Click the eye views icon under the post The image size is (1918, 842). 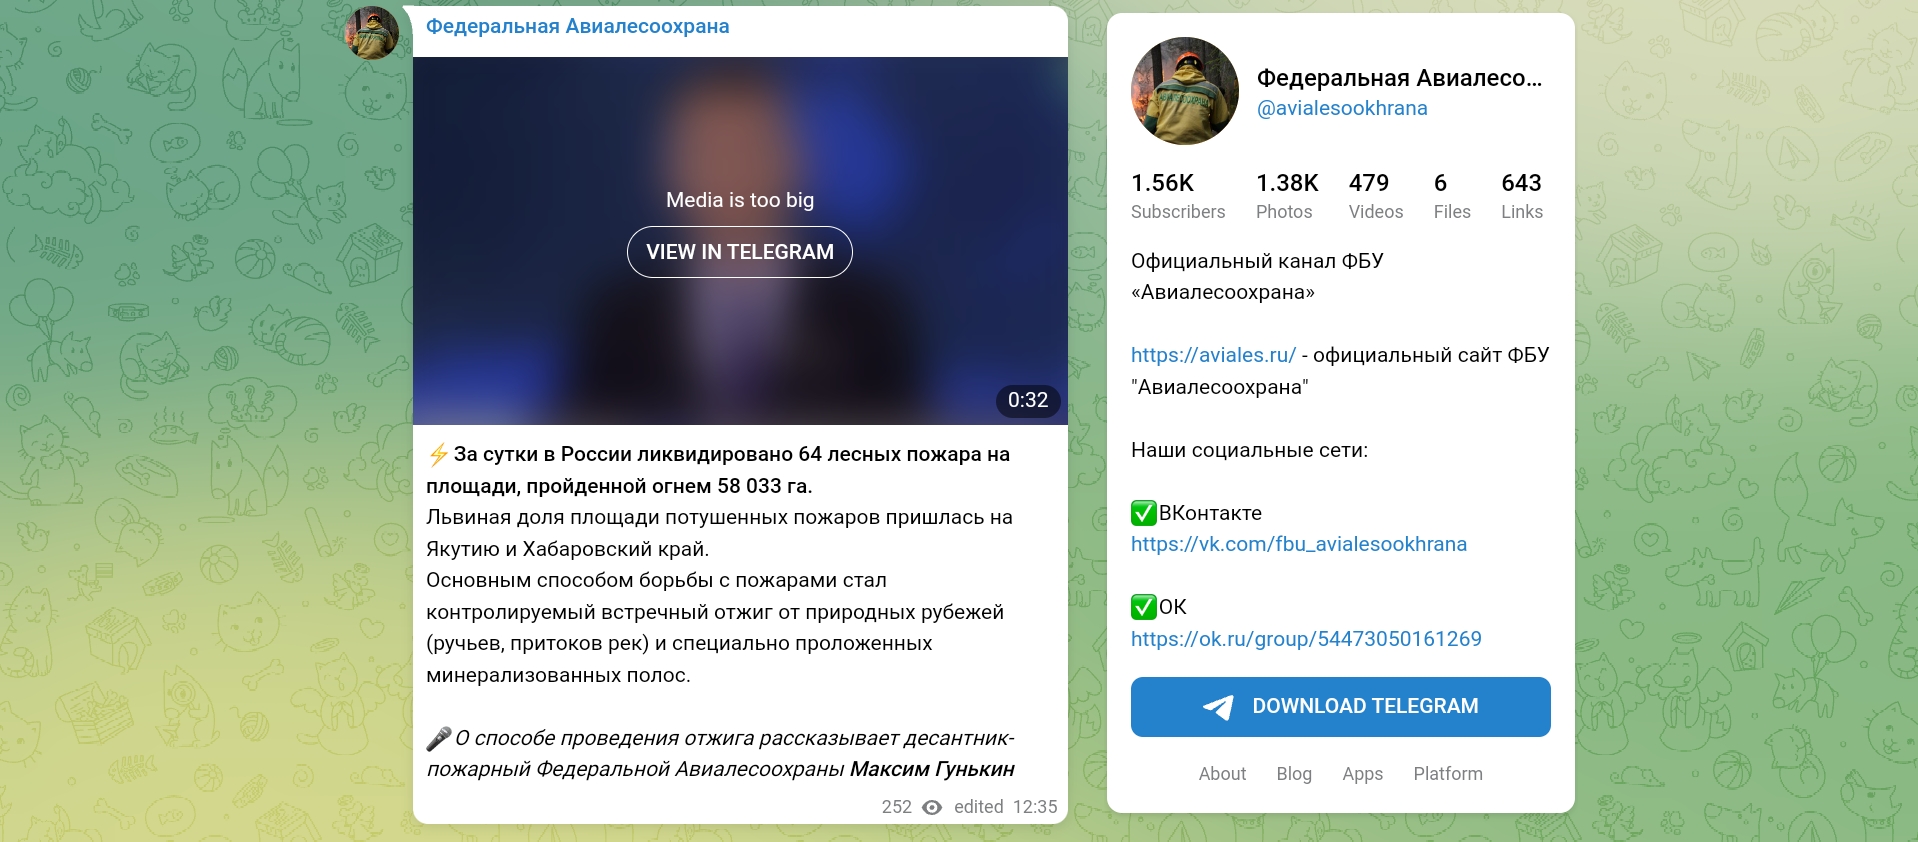tap(932, 807)
